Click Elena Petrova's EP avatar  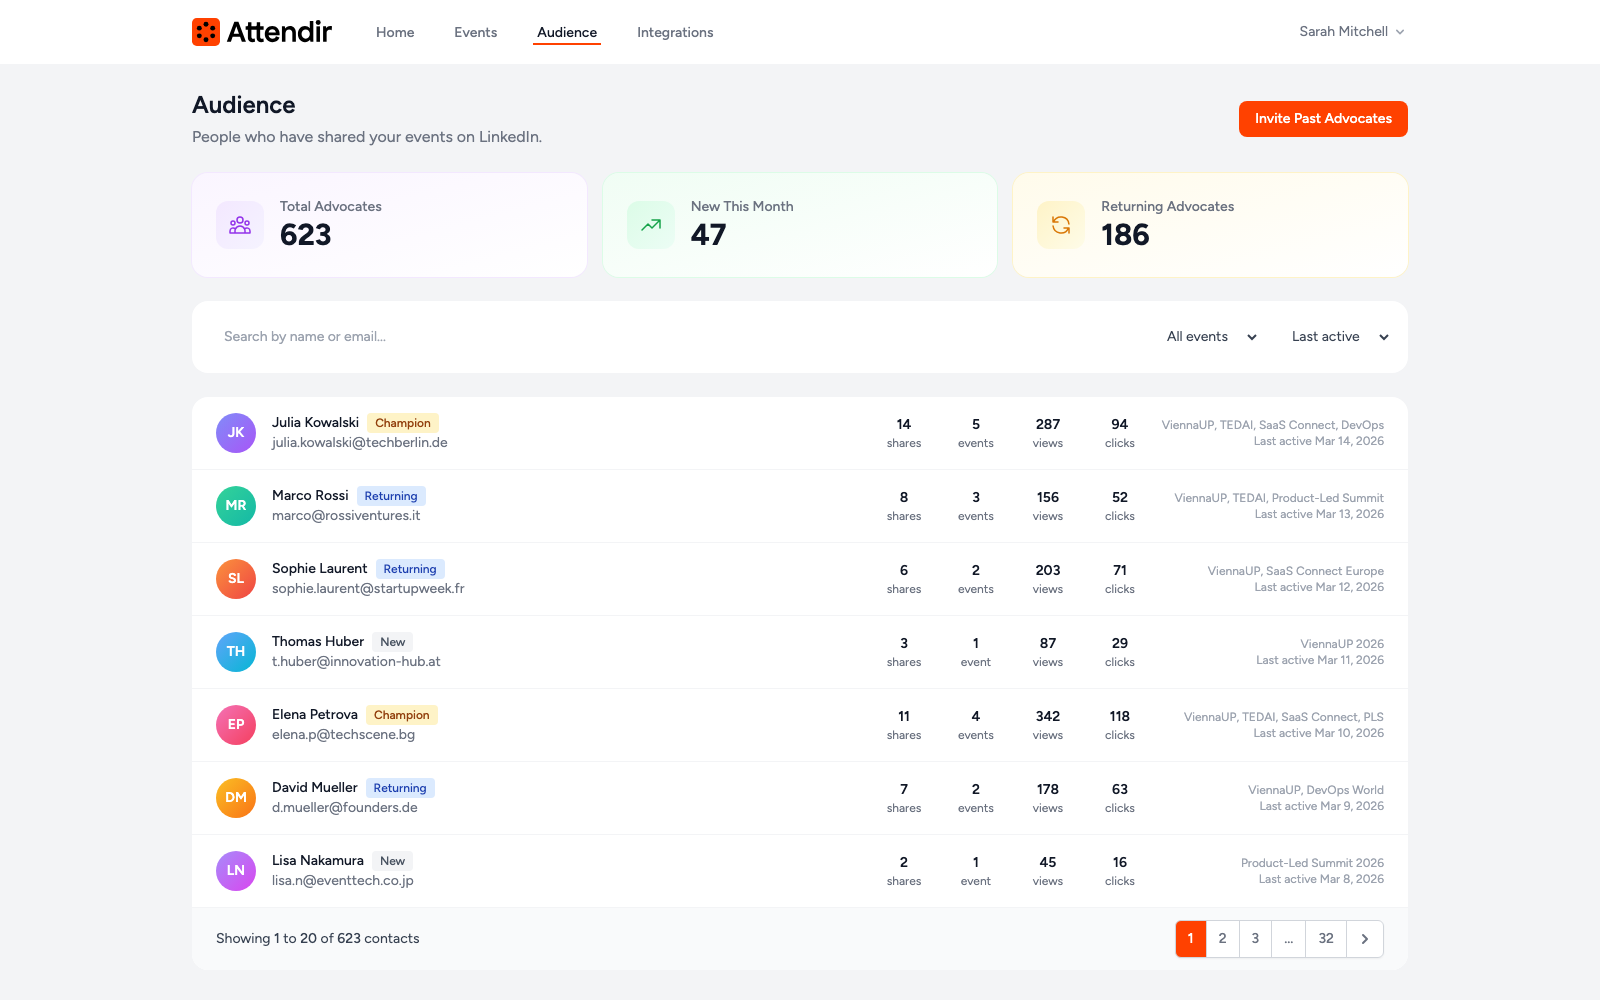point(236,725)
